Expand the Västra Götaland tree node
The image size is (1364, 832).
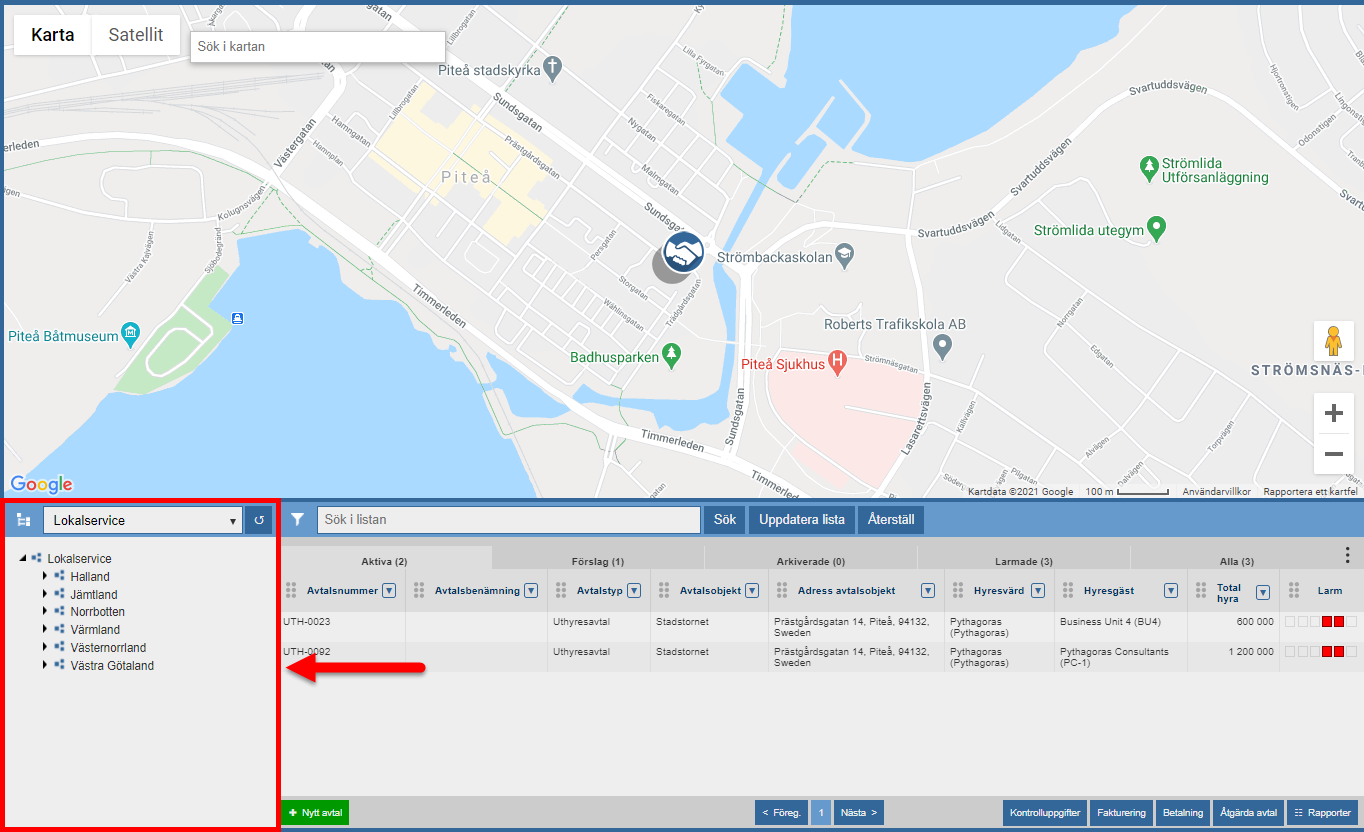[x=45, y=665]
